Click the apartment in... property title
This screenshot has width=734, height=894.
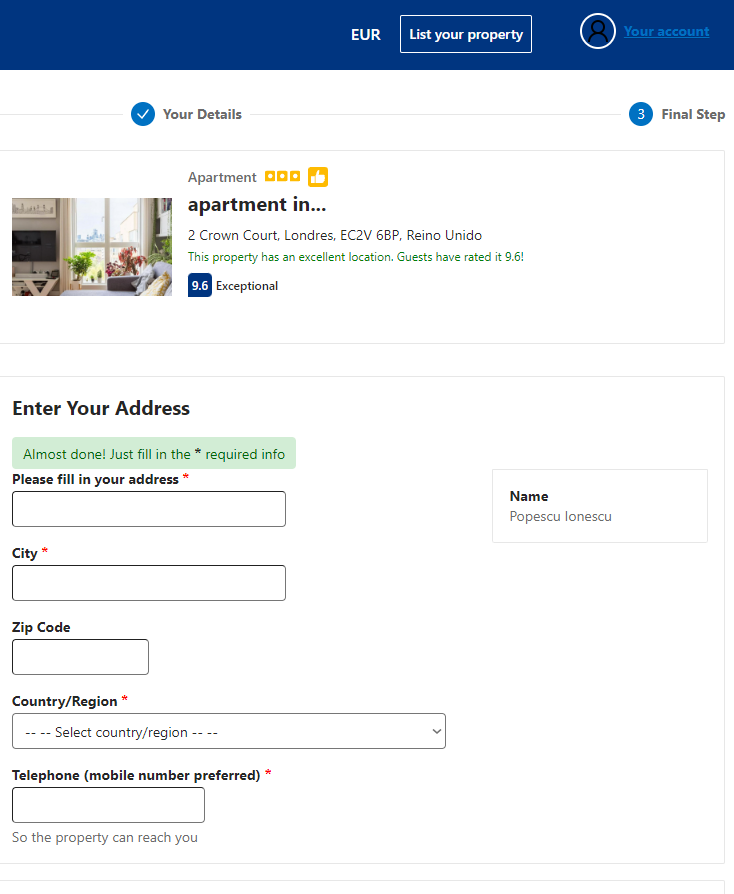[x=257, y=205]
